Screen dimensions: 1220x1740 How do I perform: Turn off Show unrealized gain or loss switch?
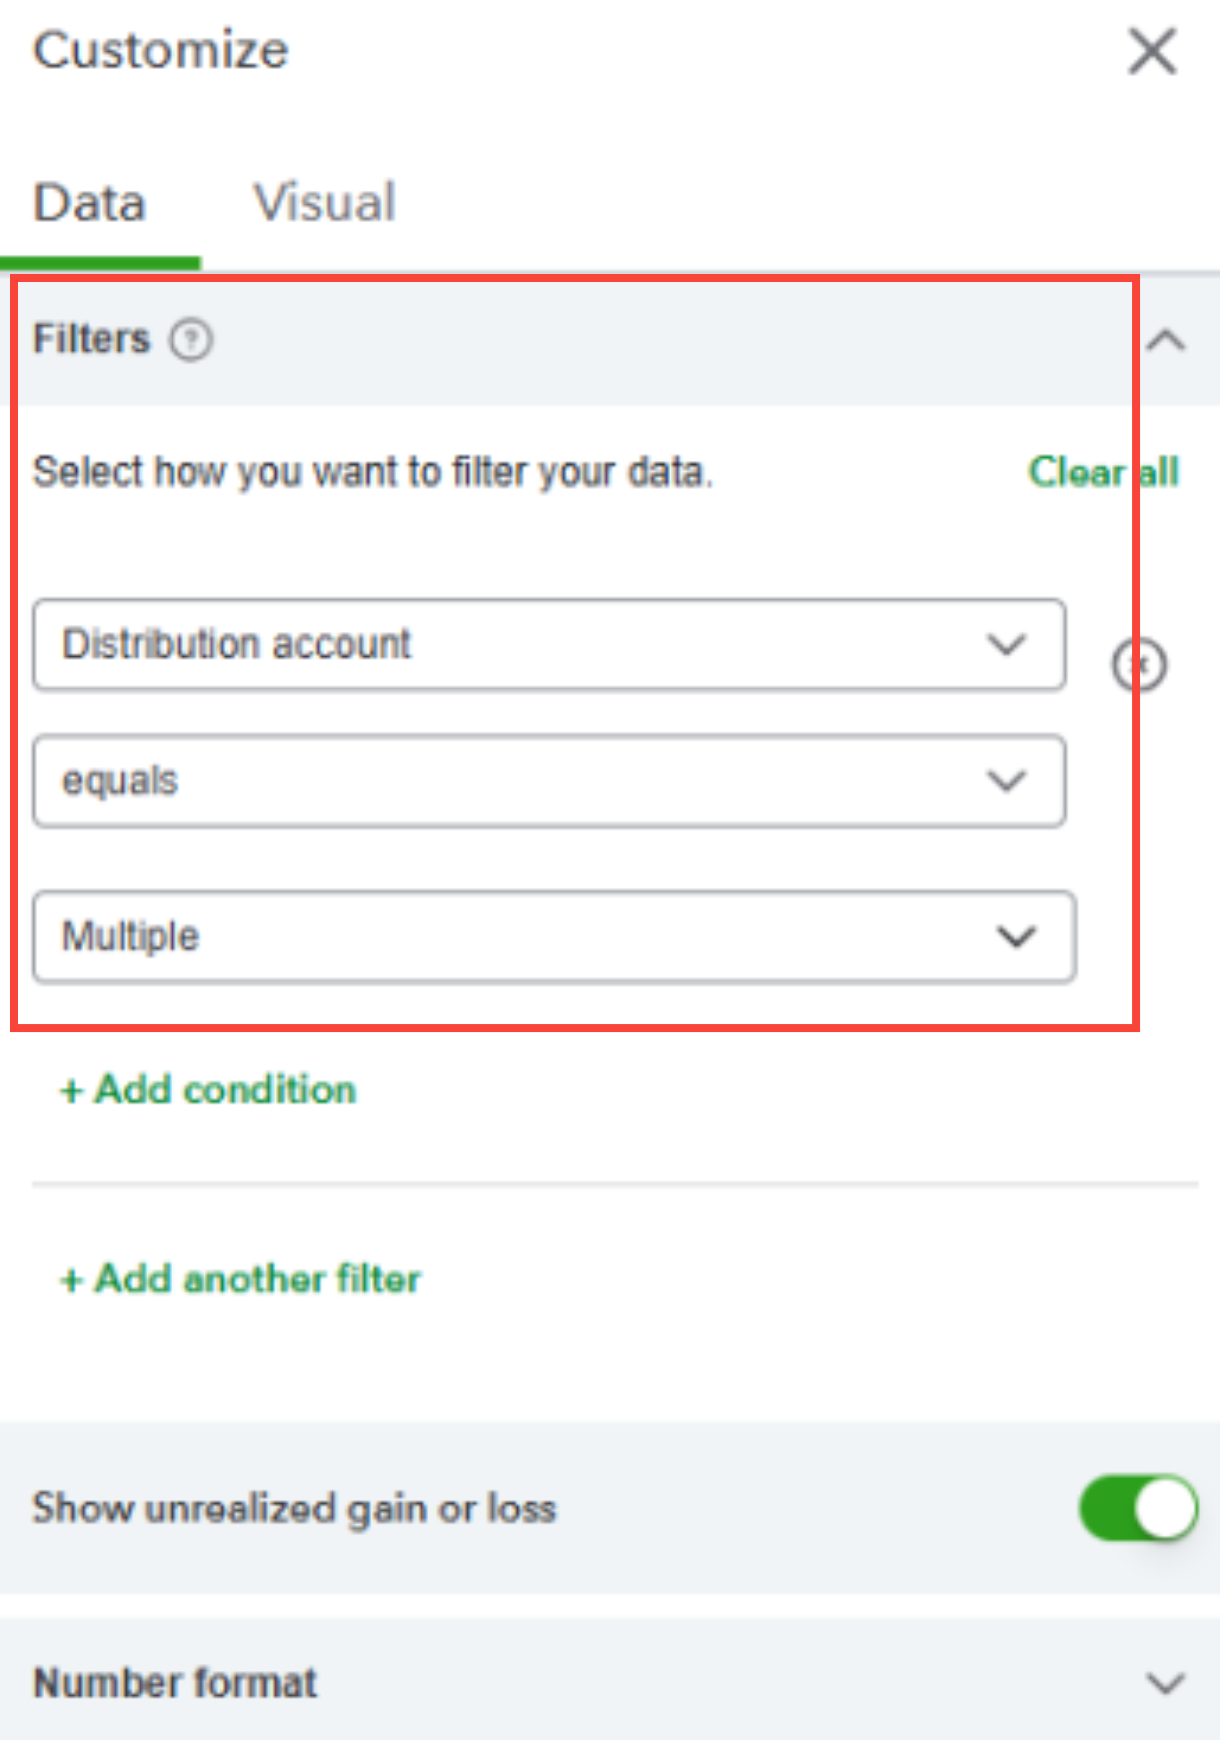pos(1138,1508)
